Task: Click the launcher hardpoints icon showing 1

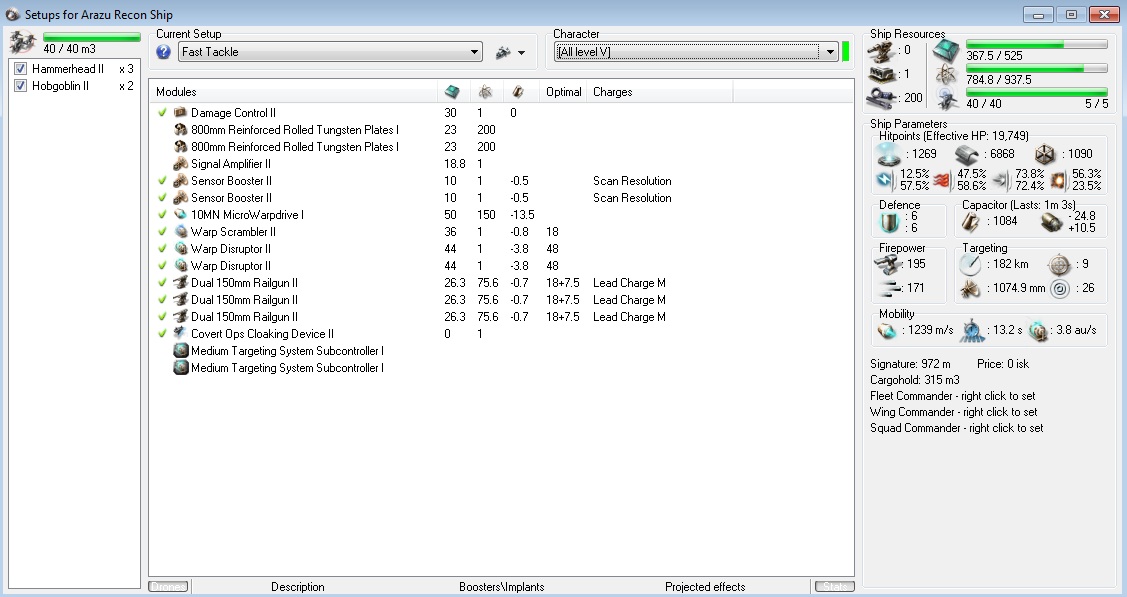Action: click(x=881, y=74)
